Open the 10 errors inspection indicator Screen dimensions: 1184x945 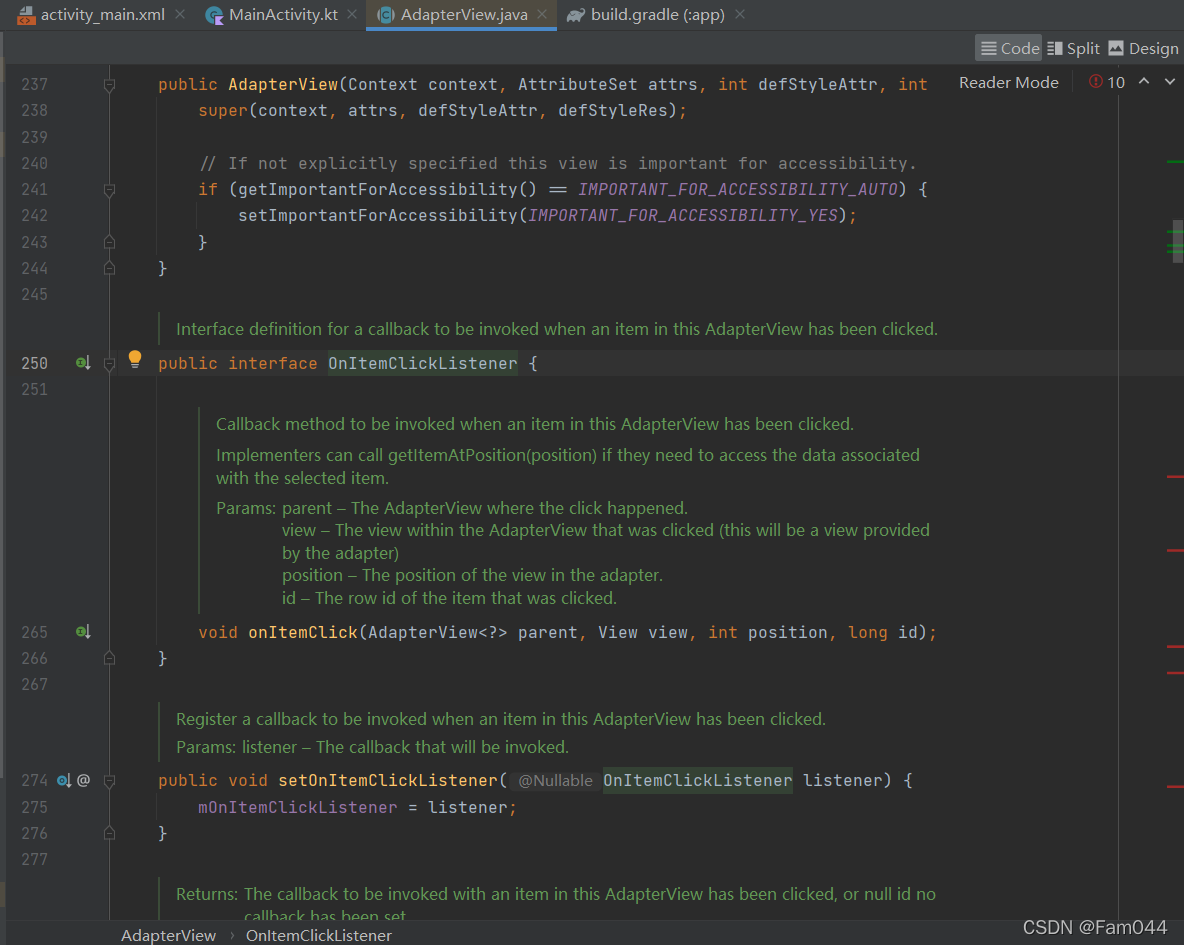pyautogui.click(x=1107, y=82)
